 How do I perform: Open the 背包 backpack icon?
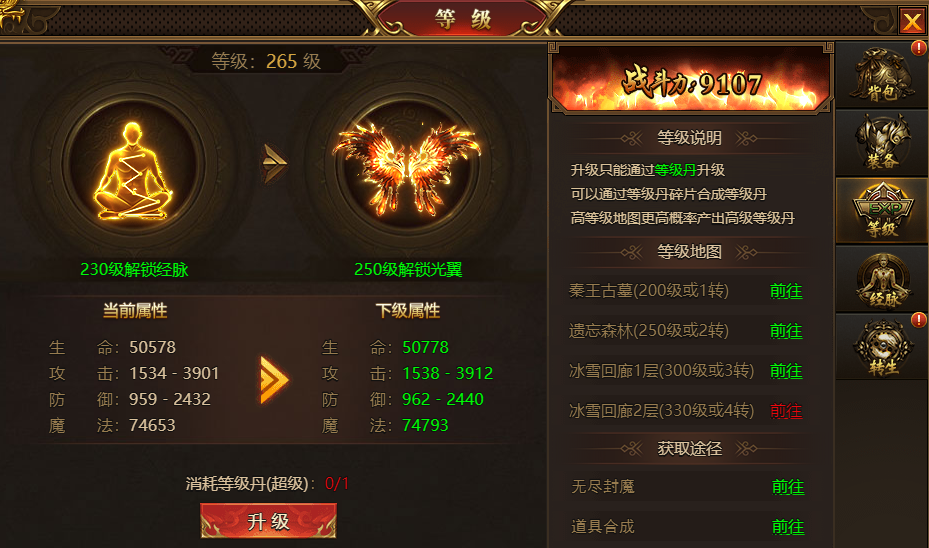pos(882,75)
